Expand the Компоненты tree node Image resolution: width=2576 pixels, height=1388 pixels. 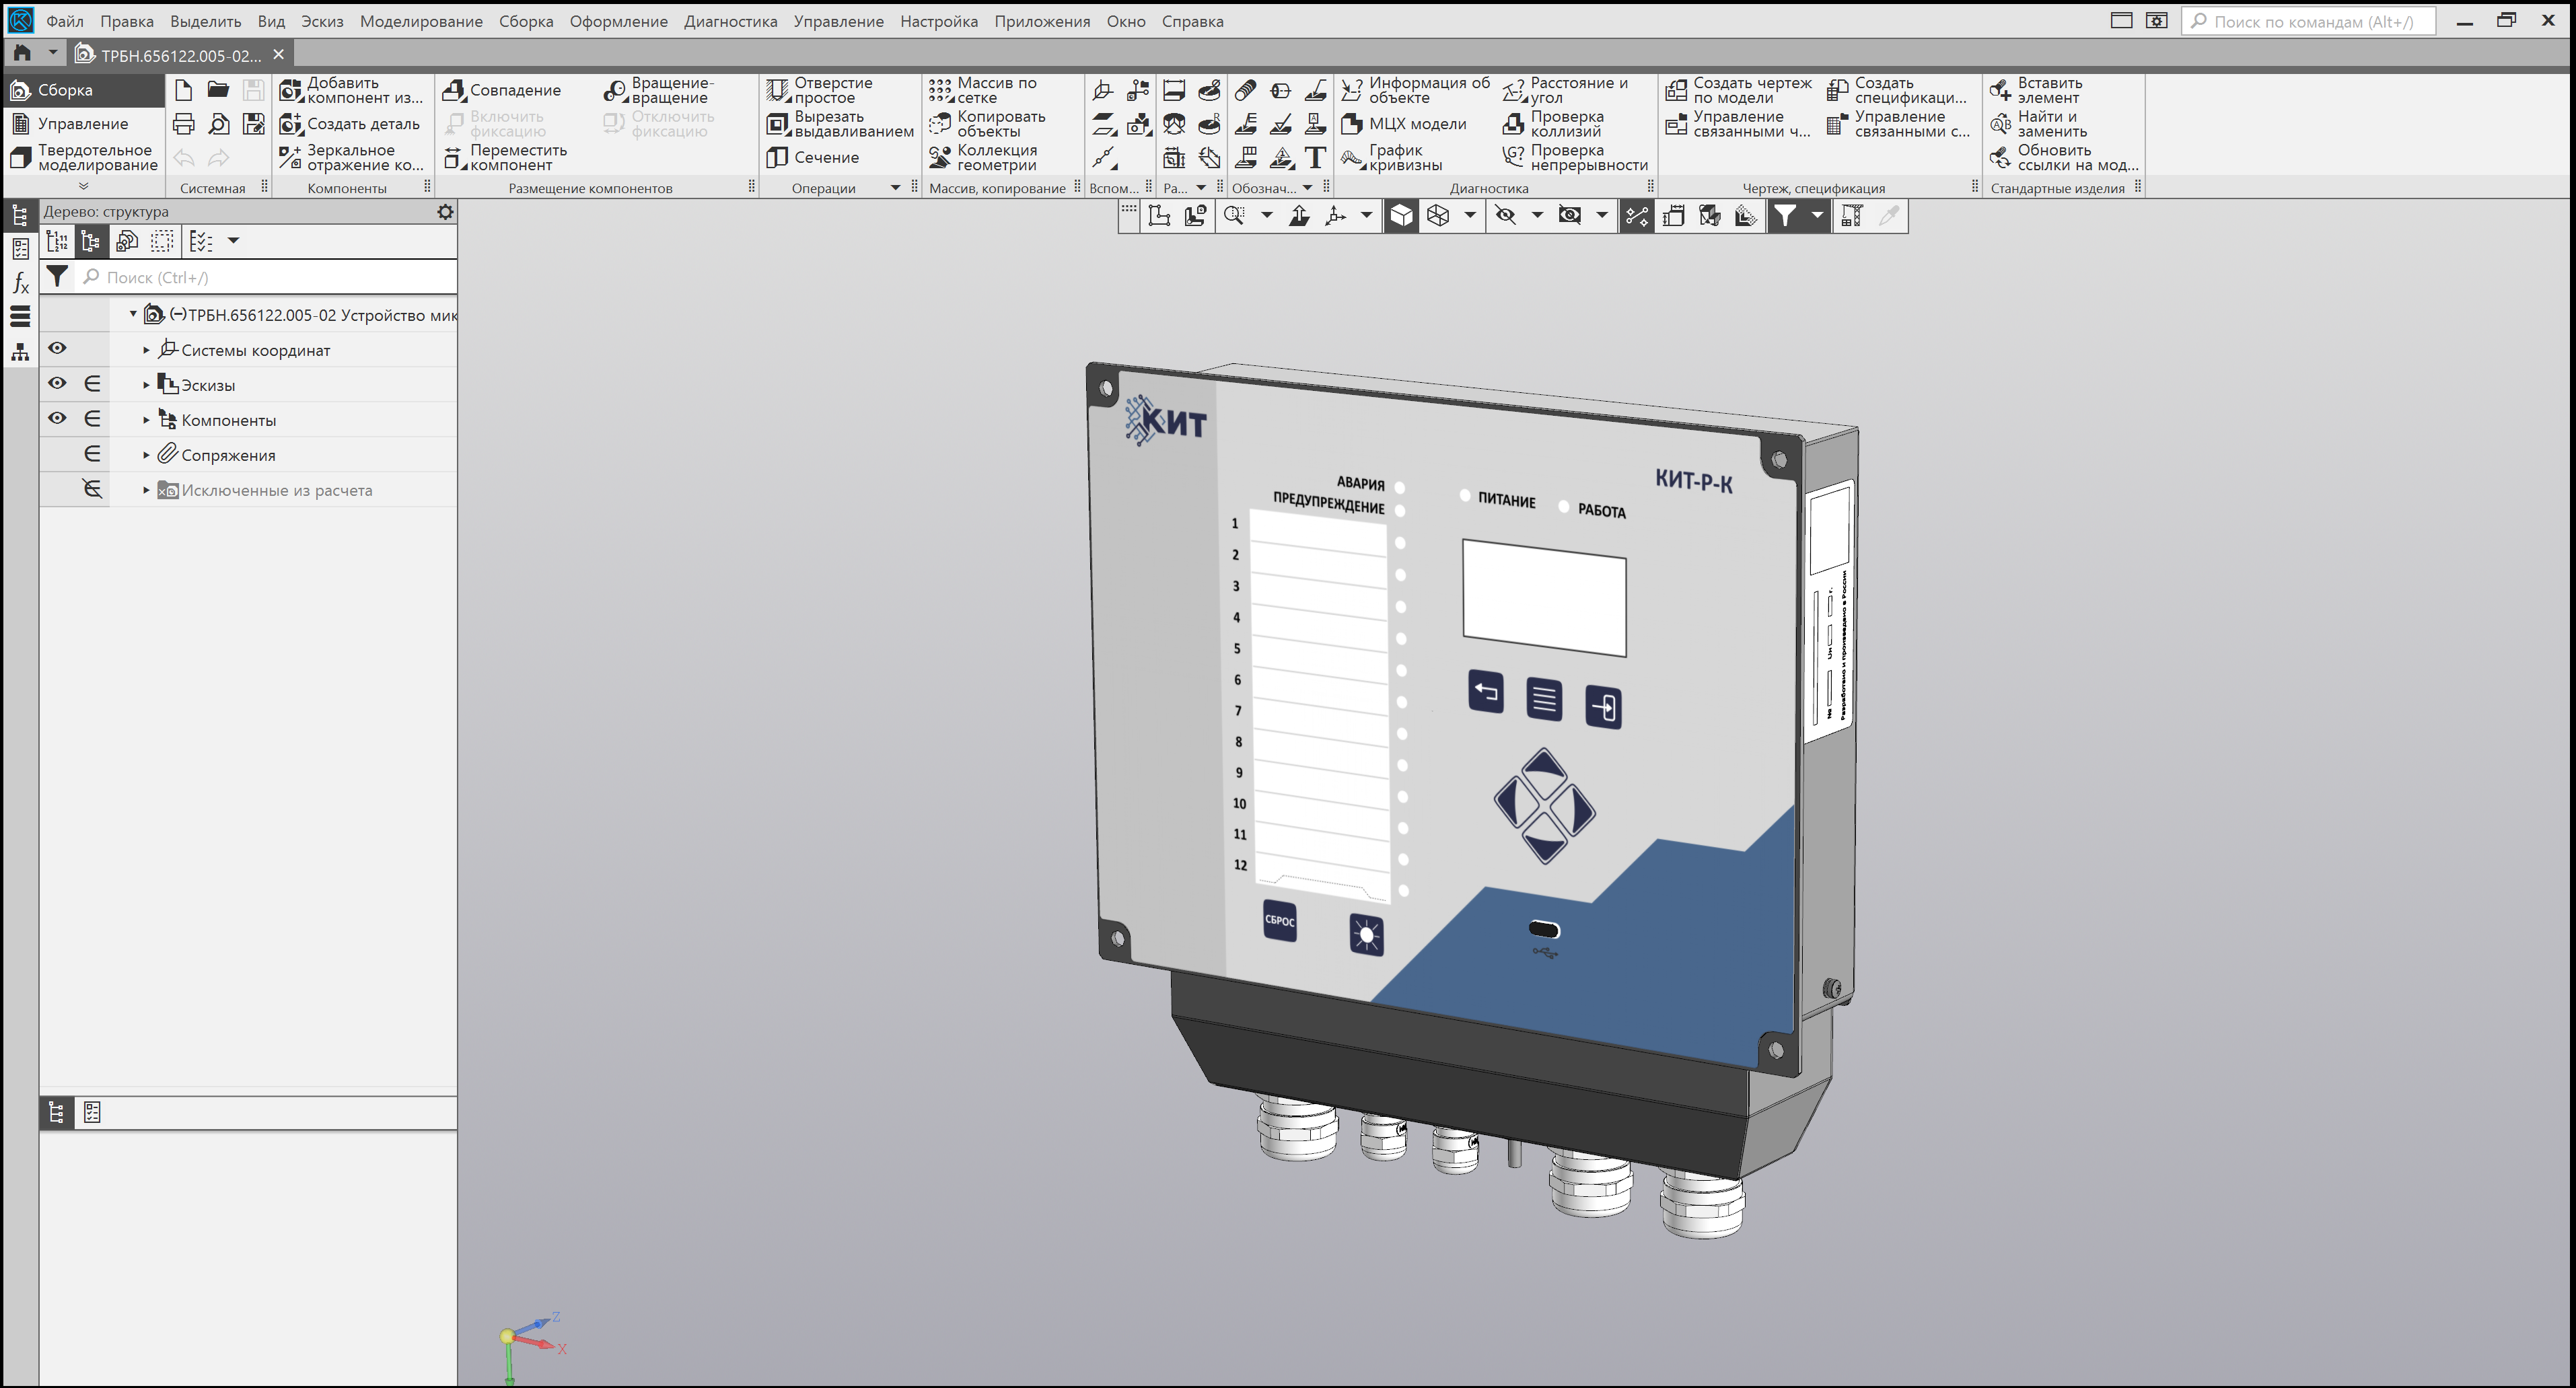point(146,420)
